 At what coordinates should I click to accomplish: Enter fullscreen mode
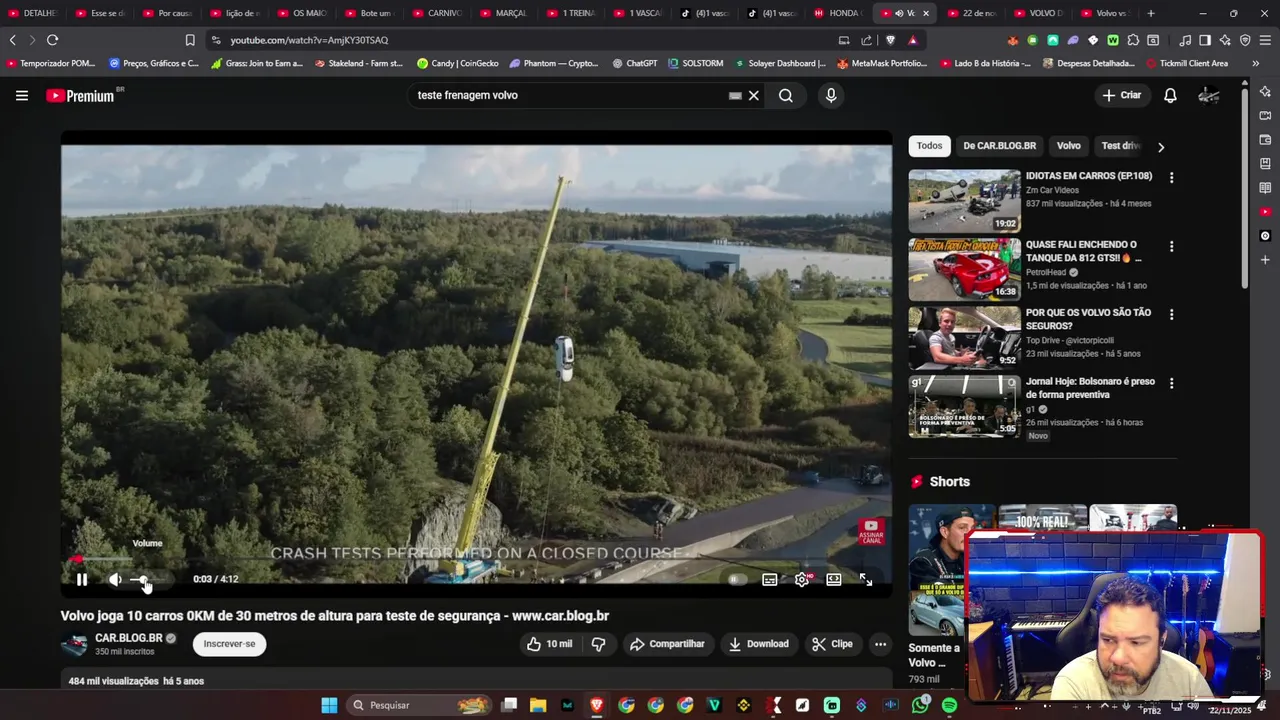[x=866, y=580]
